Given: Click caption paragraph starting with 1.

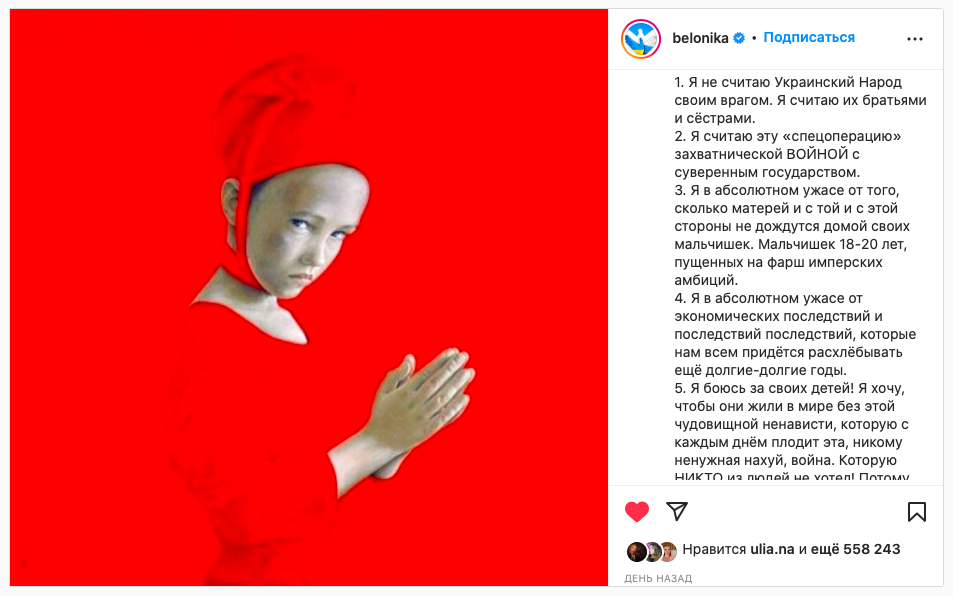Looking at the screenshot, I should [800, 100].
